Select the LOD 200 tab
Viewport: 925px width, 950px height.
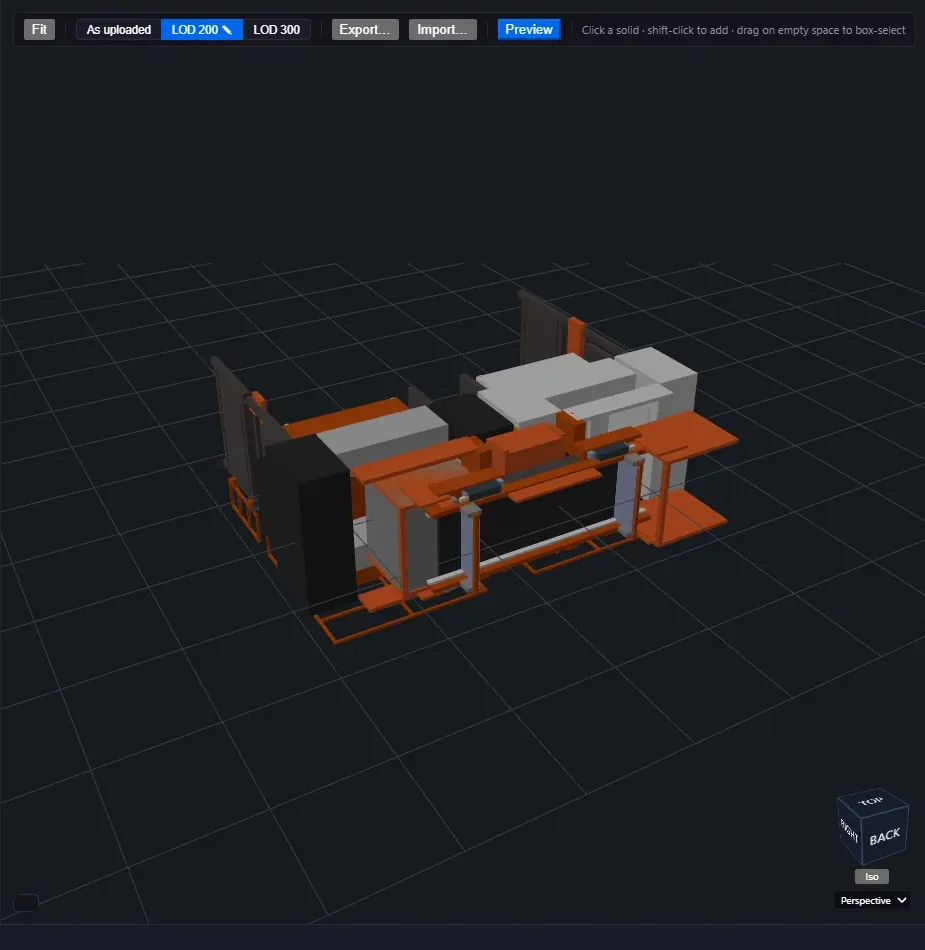pyautogui.click(x=202, y=30)
